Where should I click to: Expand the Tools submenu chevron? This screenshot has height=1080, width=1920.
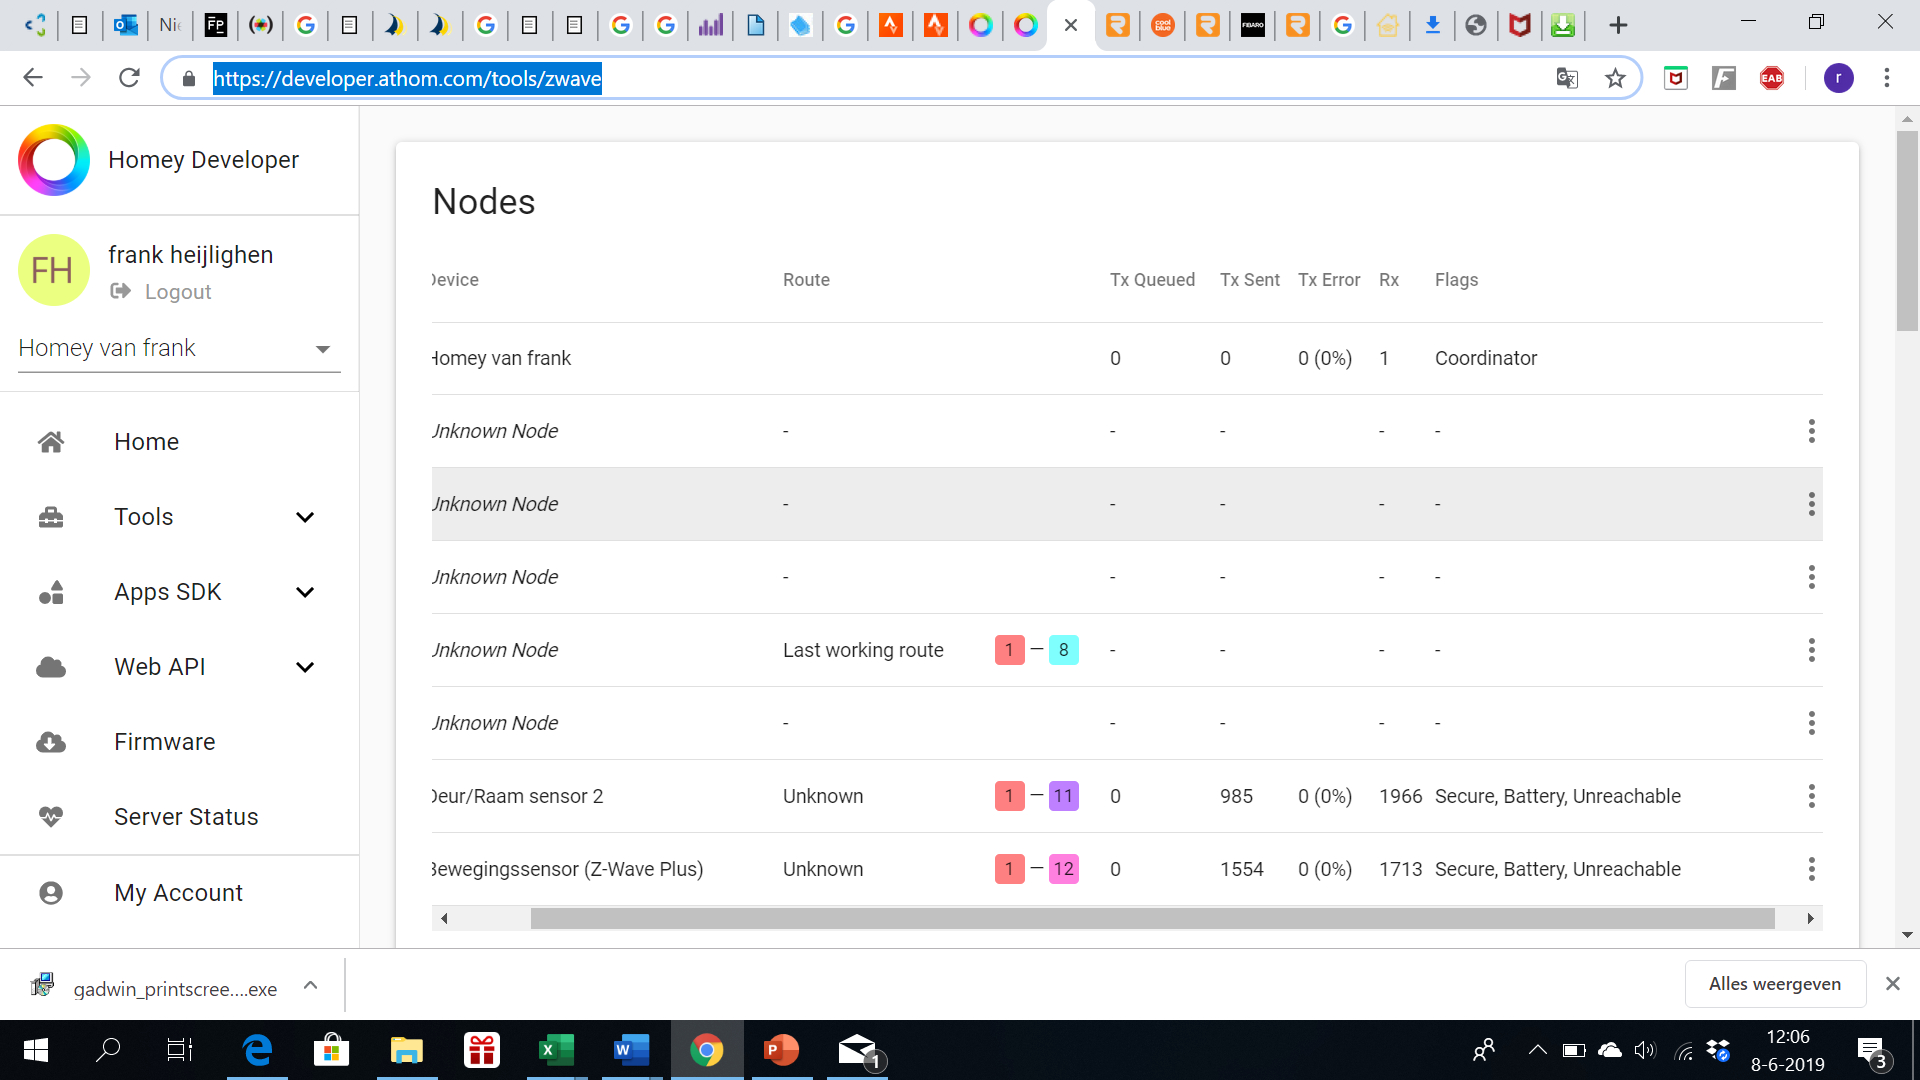click(305, 517)
